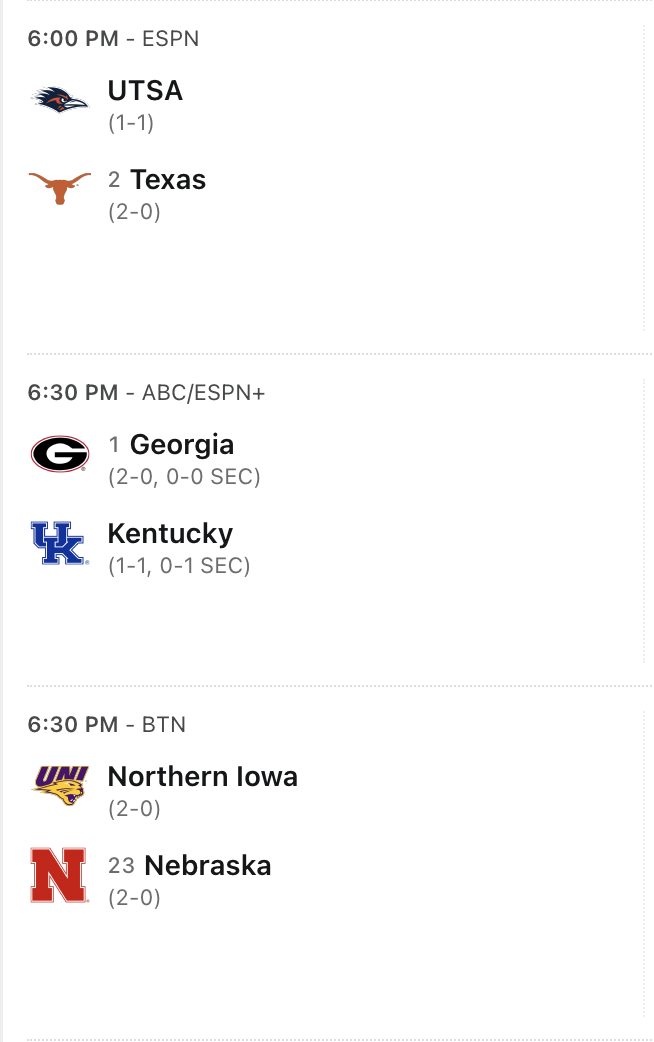The width and height of the screenshot is (654, 1042).
Task: Open the Georgia team page
Action: 182,445
